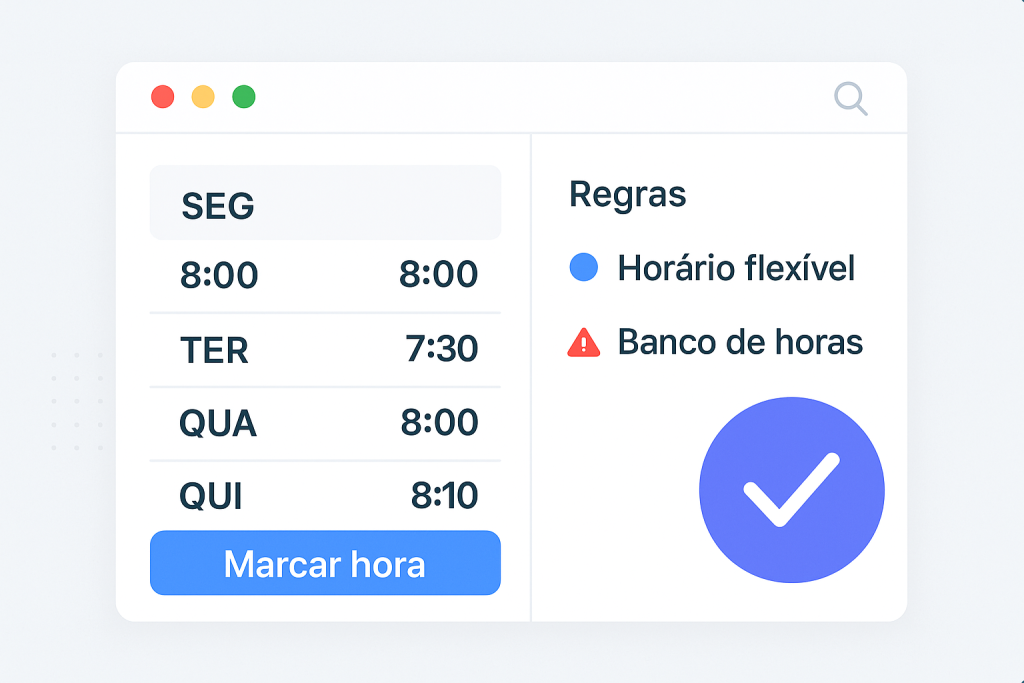Click the Regras section heading
1024x683 pixels.
click(627, 194)
